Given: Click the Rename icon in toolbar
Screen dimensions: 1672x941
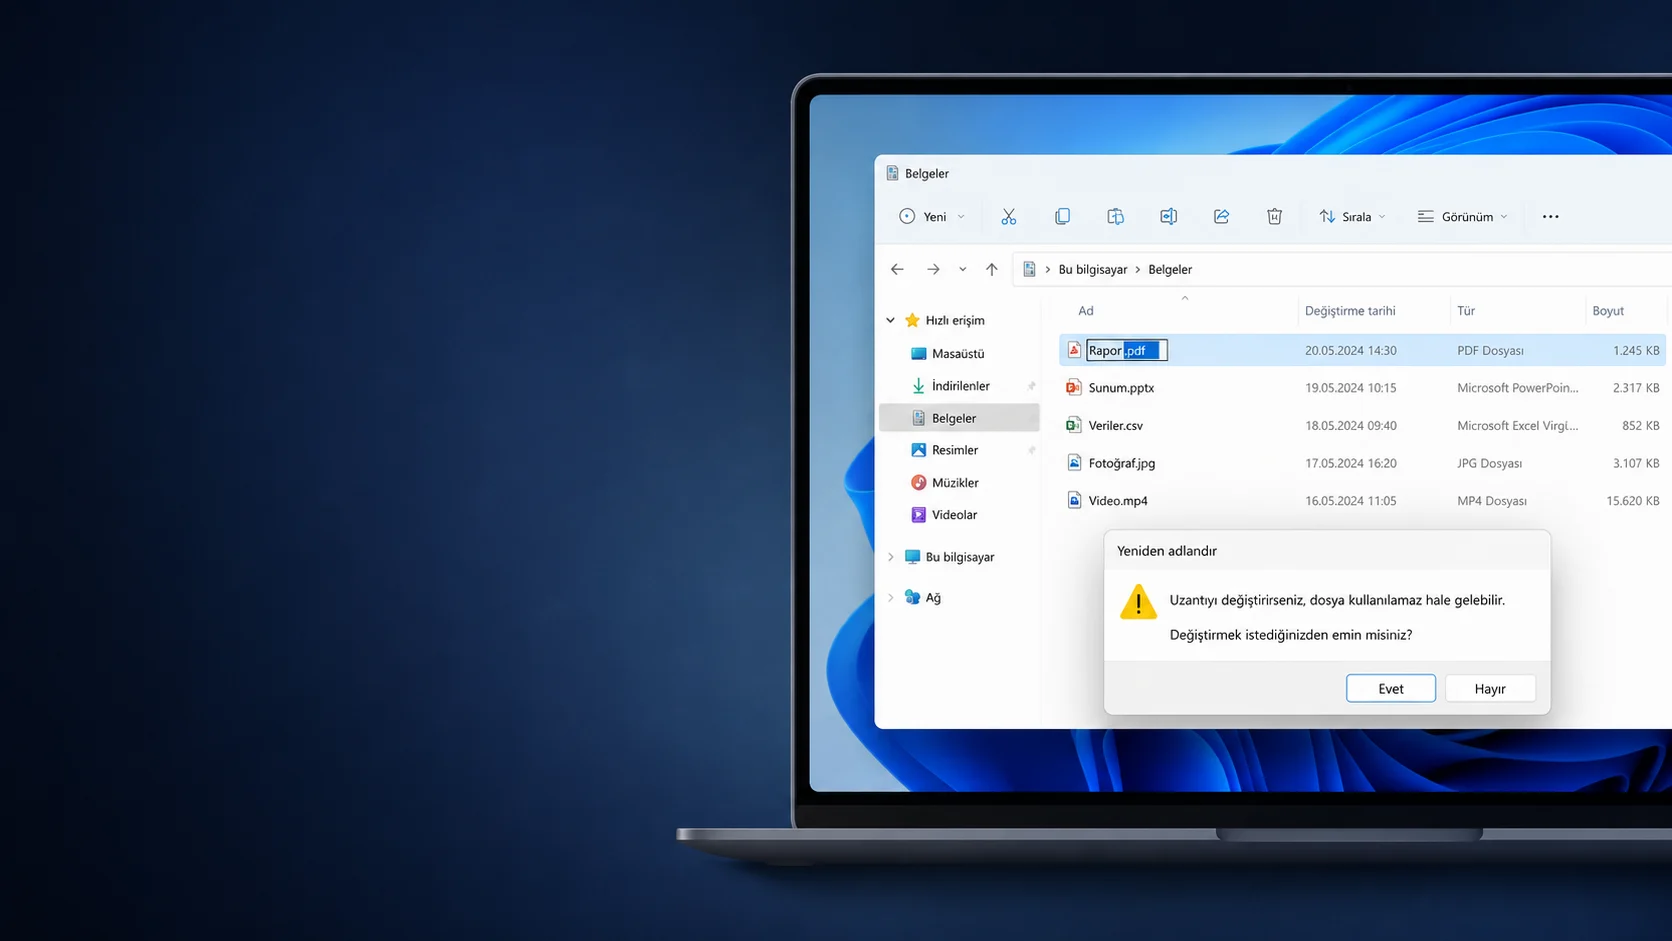Looking at the screenshot, I should [x=1168, y=216].
